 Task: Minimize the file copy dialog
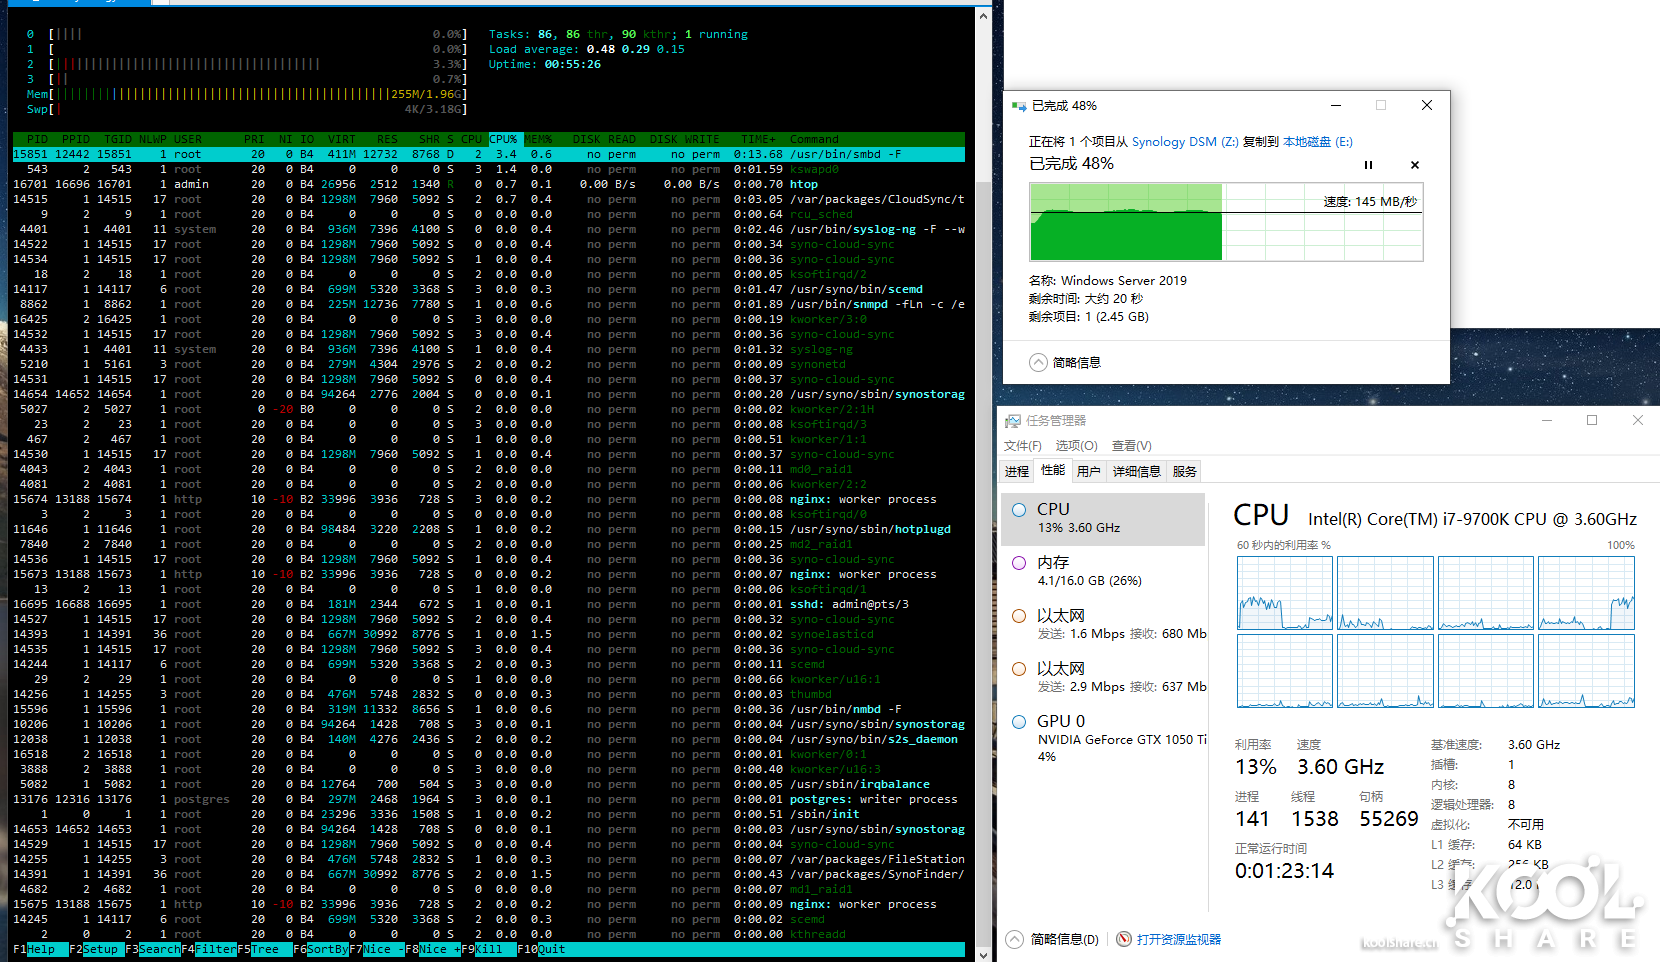pos(1336,105)
